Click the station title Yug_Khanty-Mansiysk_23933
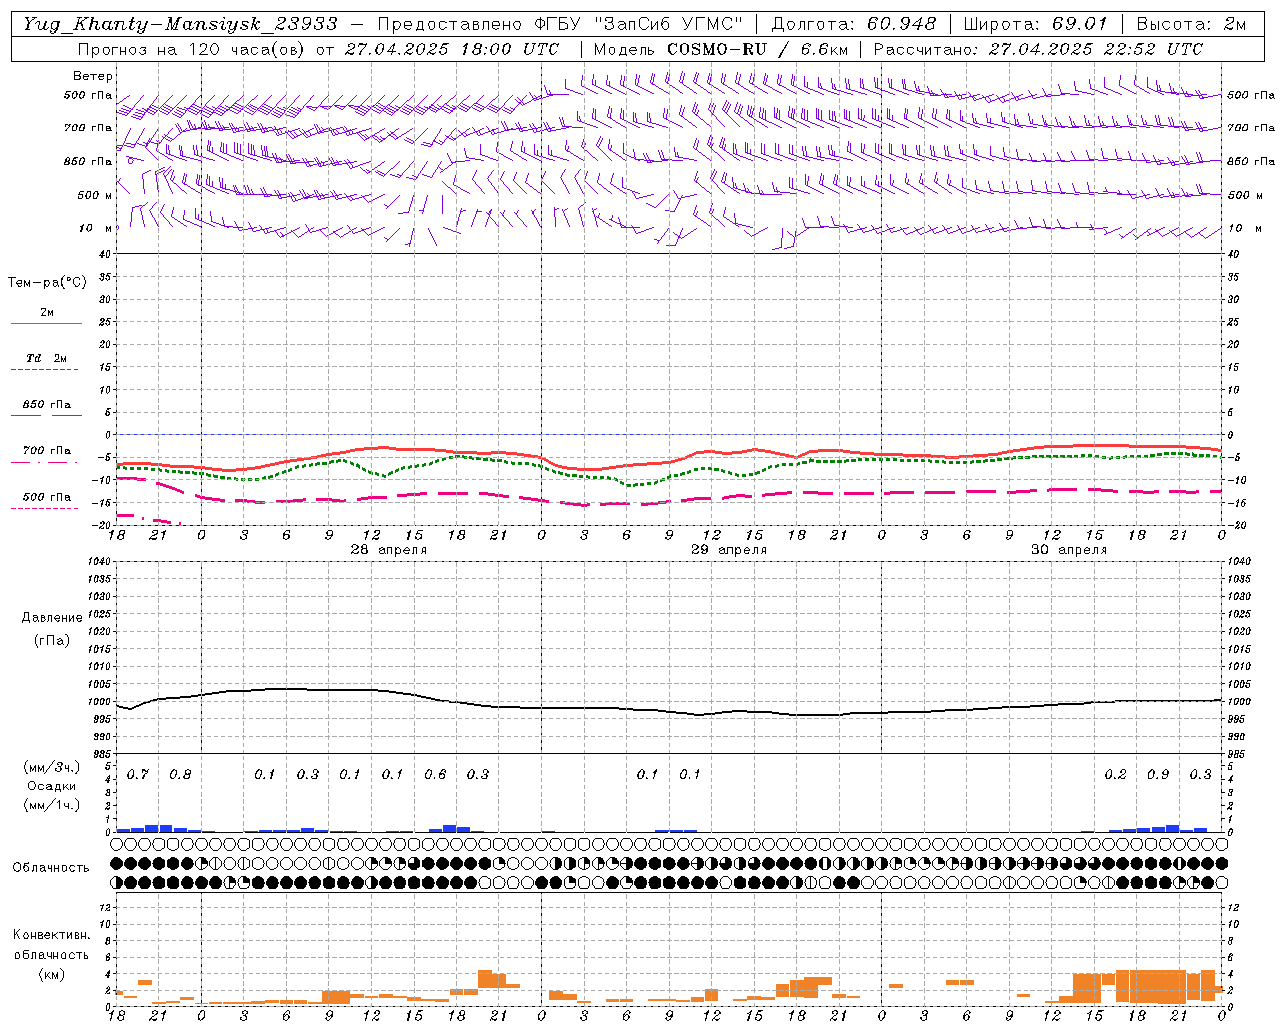1280x1024 pixels. [x=180, y=24]
